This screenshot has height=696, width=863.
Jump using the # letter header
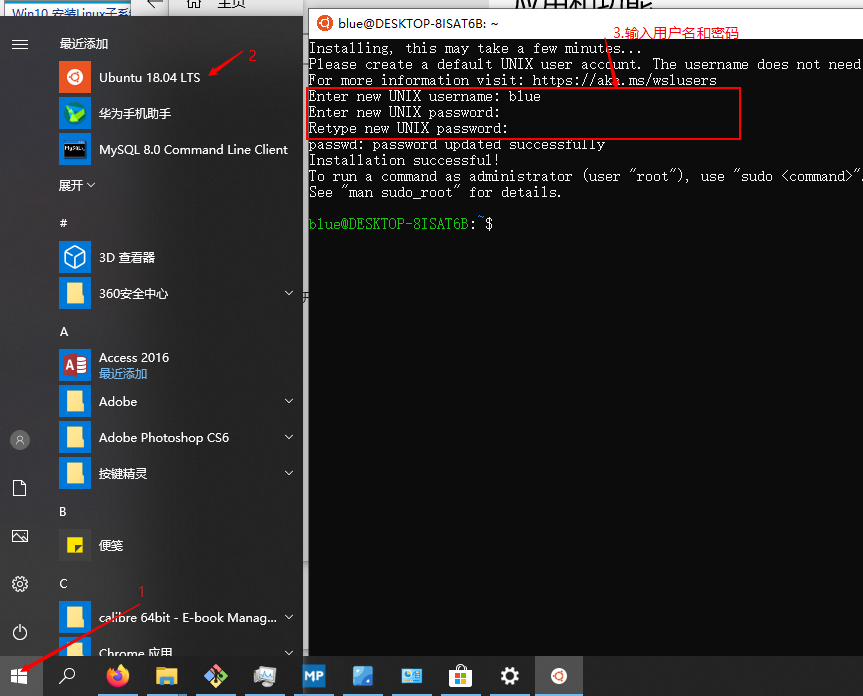tap(63, 223)
